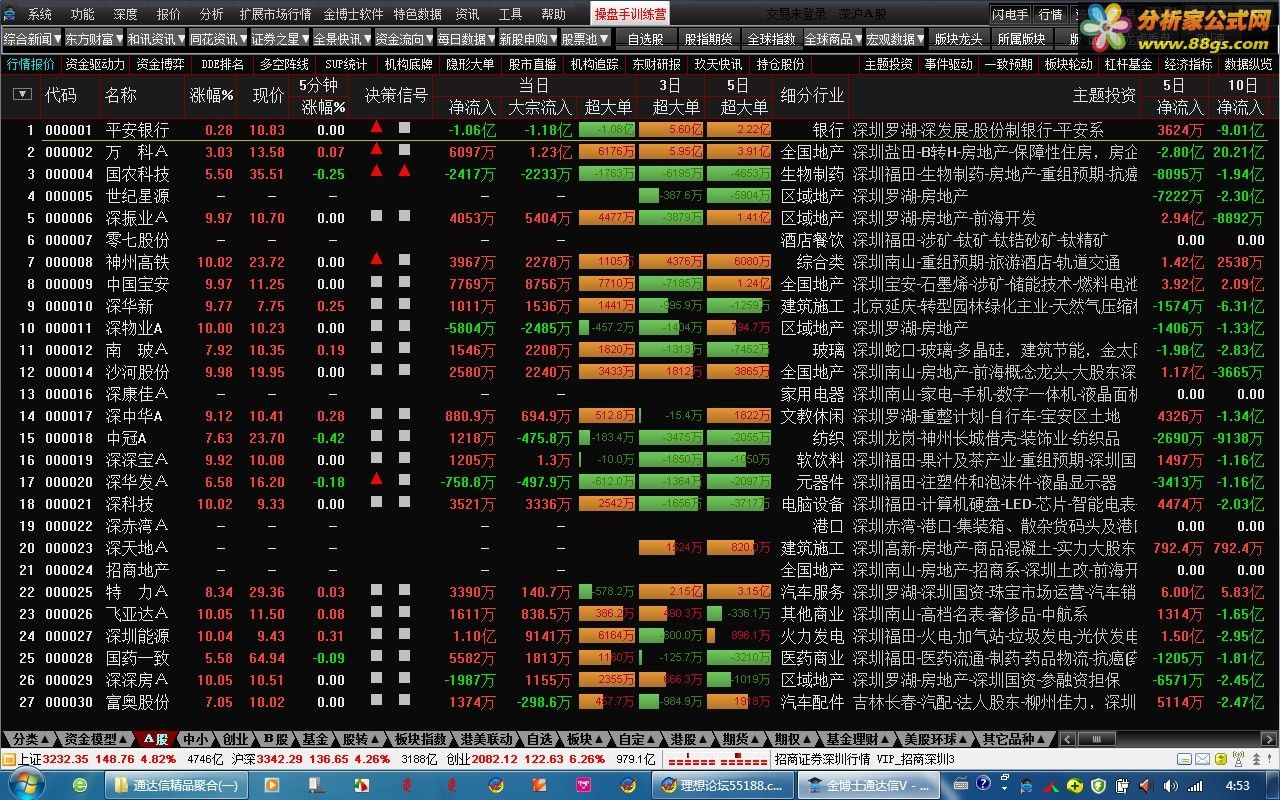
Task: Switch to the 主题投资 tab
Action: pos(889,64)
